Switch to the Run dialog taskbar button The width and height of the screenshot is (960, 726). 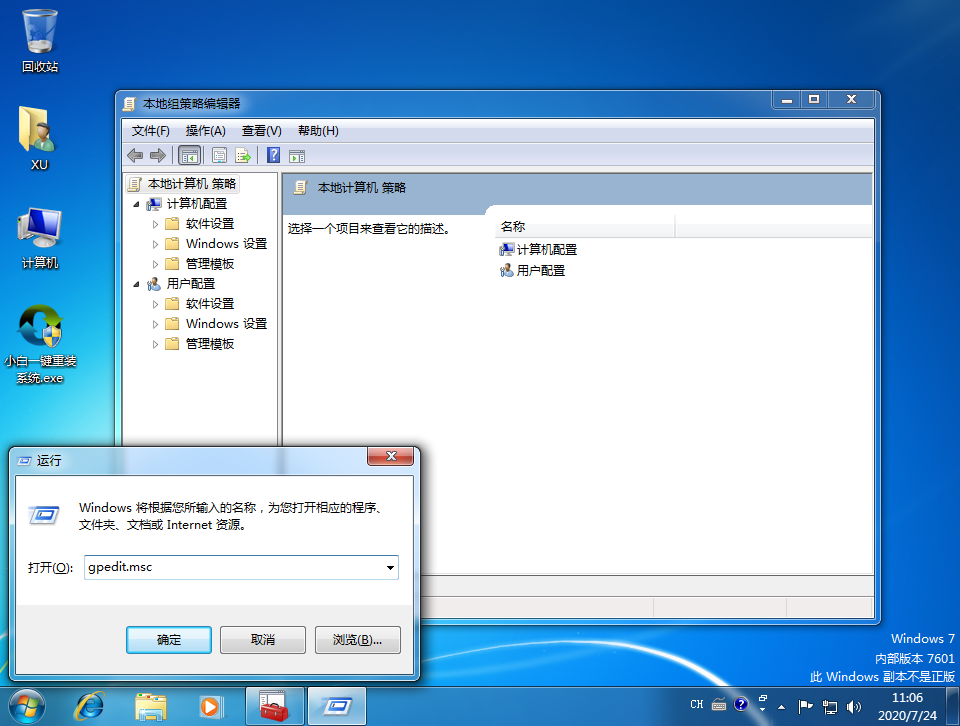[337, 706]
